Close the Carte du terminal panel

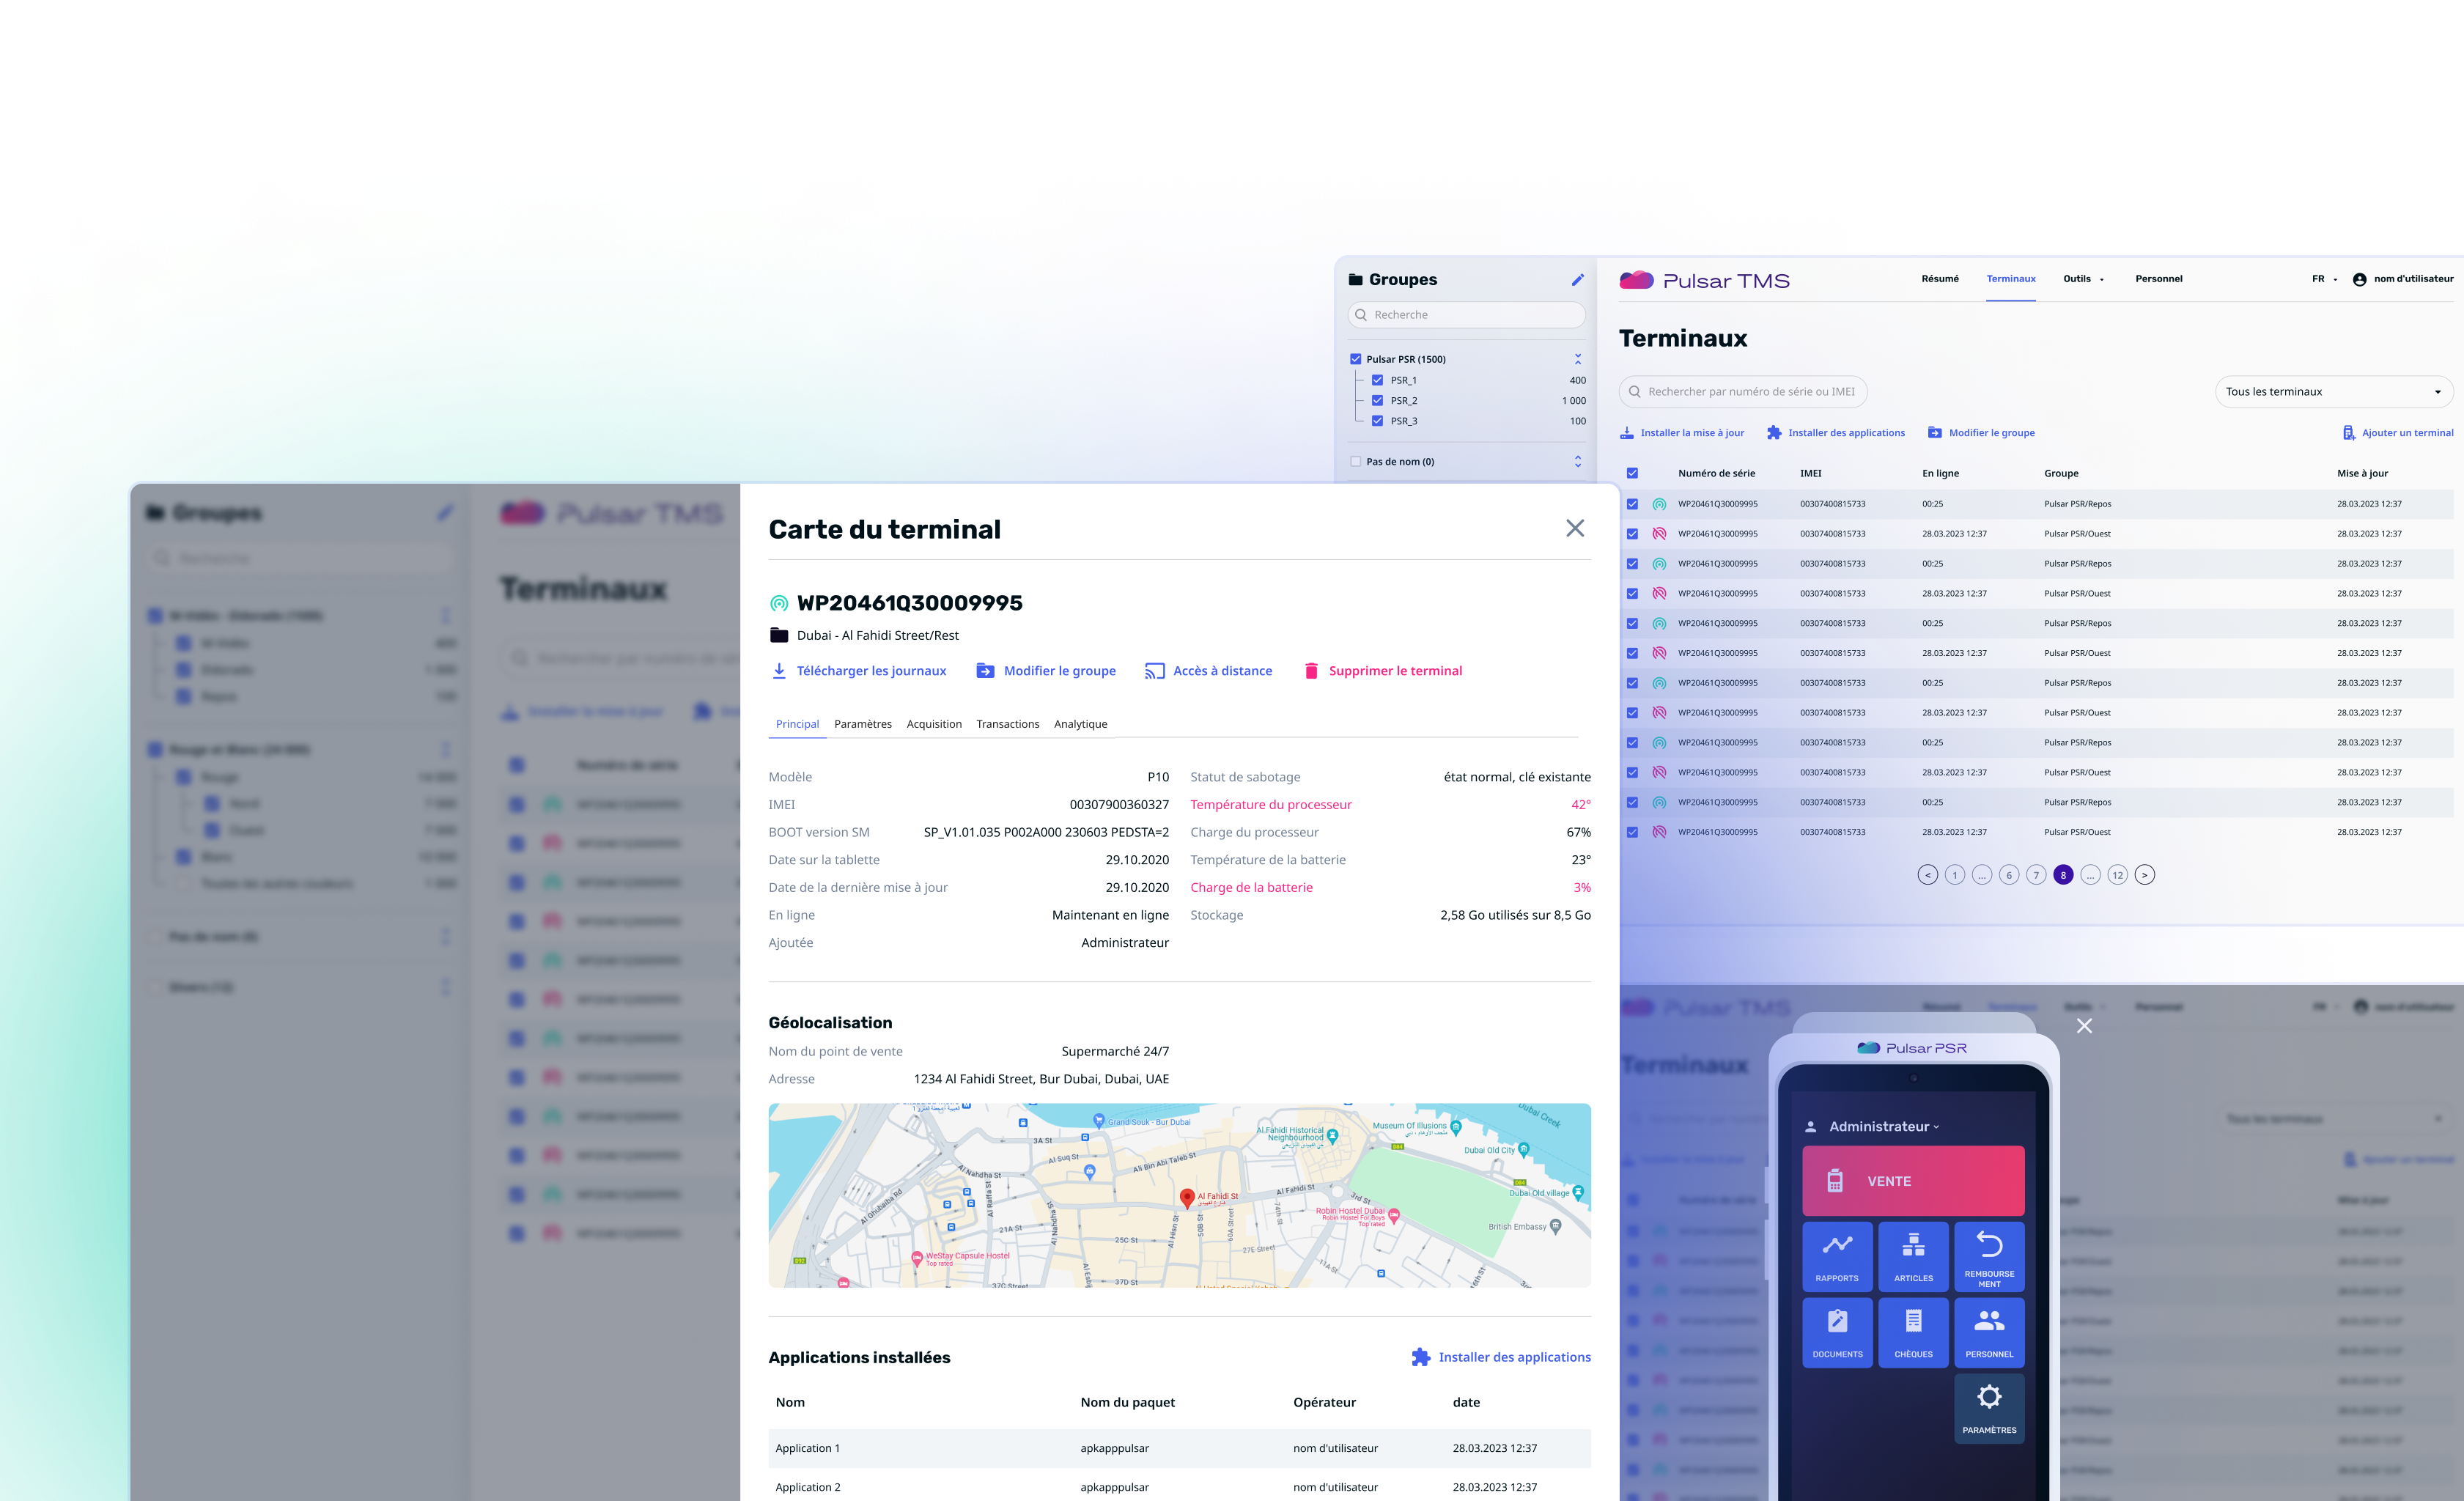pyautogui.click(x=1575, y=528)
